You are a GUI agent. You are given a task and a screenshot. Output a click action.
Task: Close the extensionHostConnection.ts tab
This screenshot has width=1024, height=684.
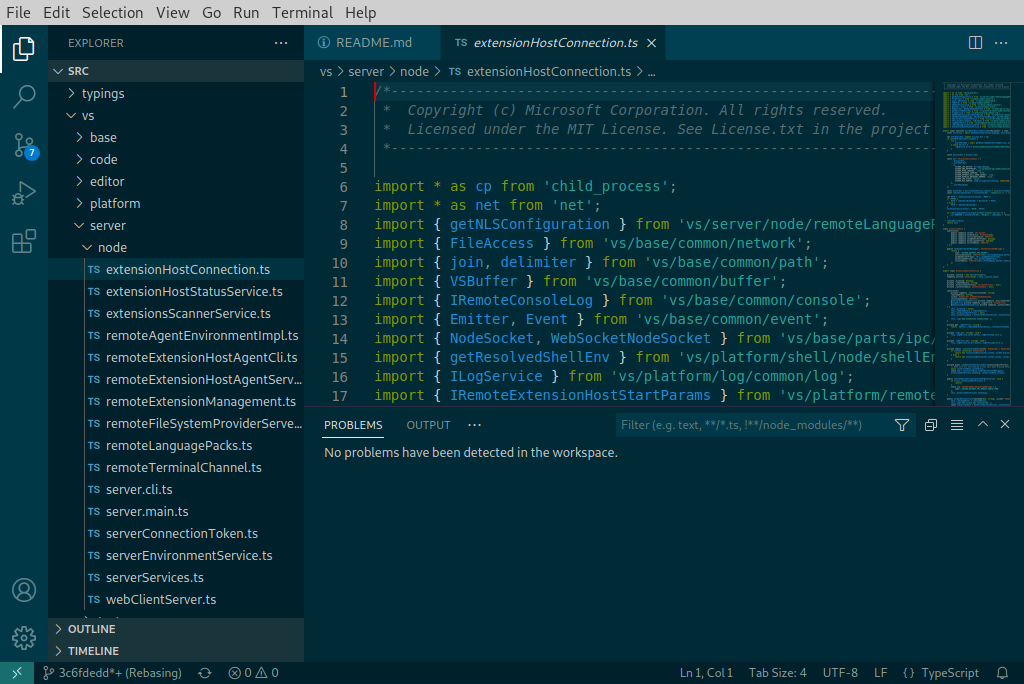click(x=651, y=43)
